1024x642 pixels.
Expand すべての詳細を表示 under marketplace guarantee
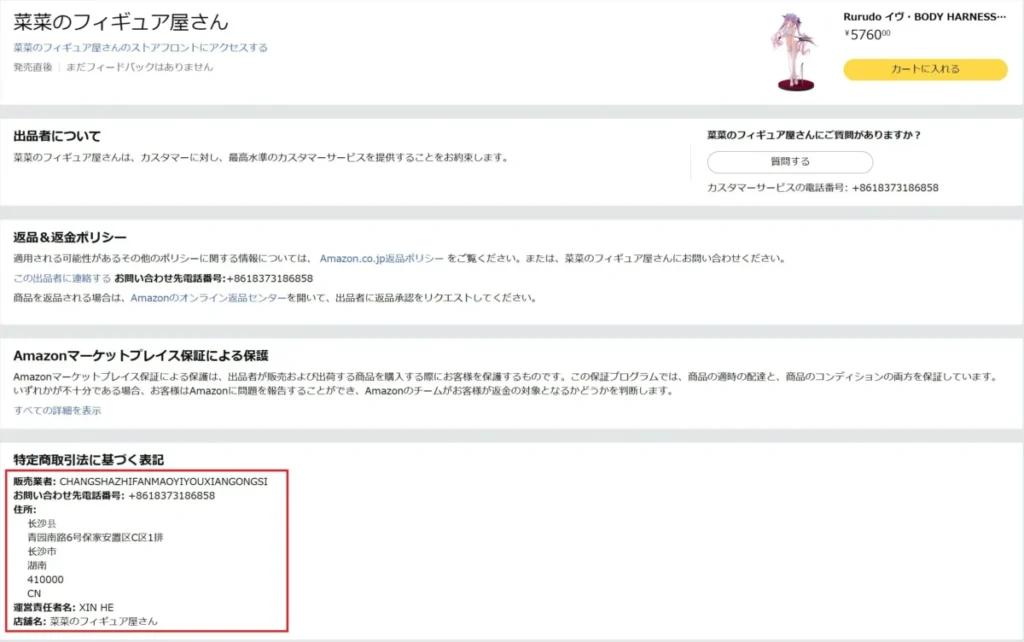[57, 410]
